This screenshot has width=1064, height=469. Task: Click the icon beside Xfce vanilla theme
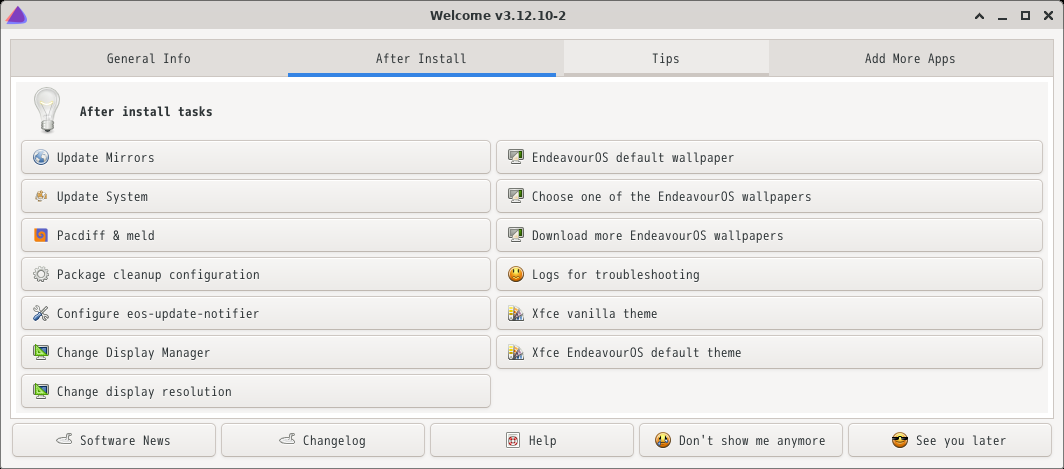516,314
